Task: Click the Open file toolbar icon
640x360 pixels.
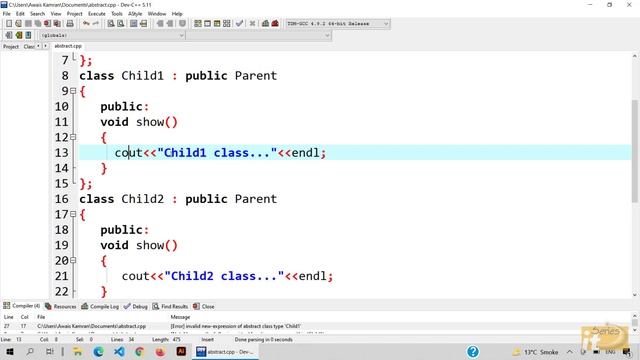Action: coord(18,24)
